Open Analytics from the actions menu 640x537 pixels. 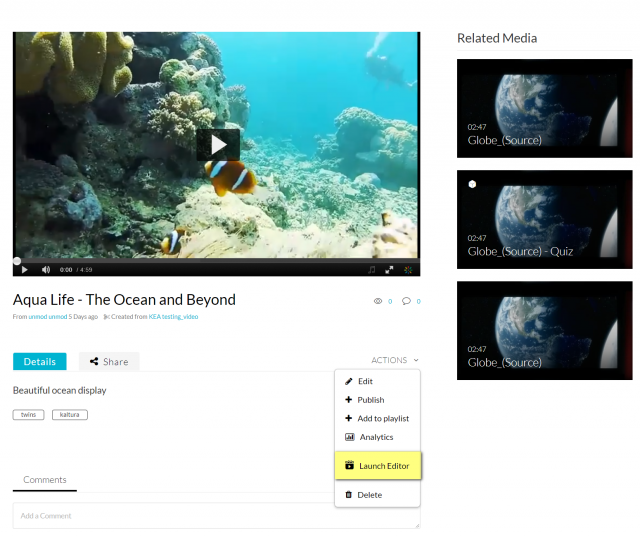click(376, 437)
